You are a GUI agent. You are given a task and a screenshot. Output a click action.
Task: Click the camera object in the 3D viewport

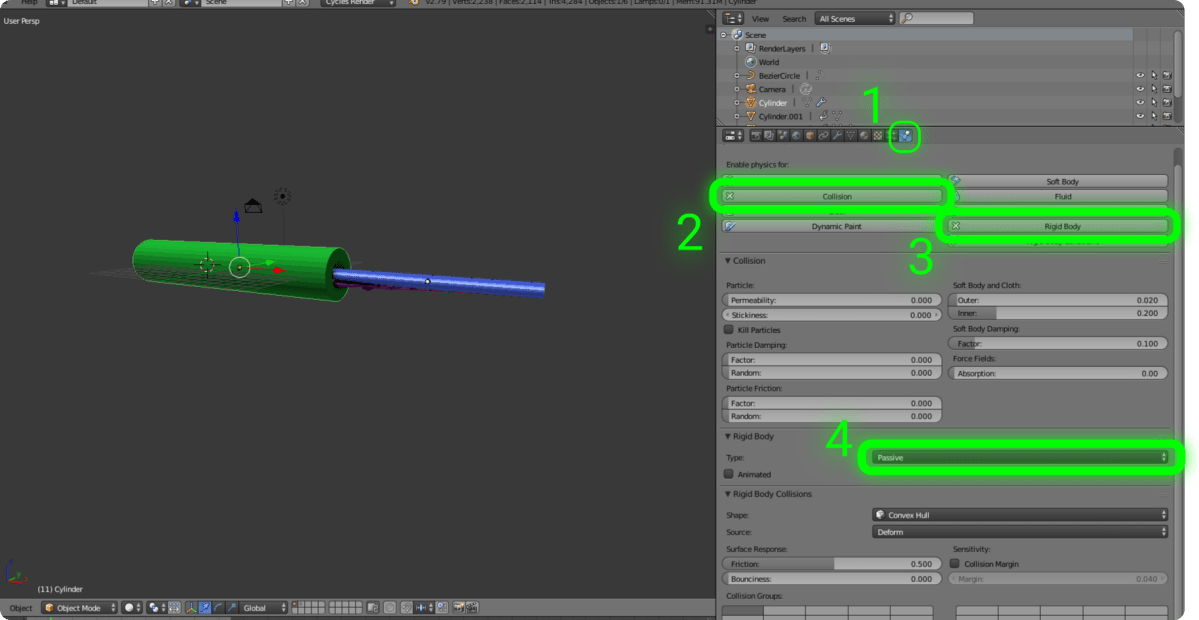tap(253, 206)
